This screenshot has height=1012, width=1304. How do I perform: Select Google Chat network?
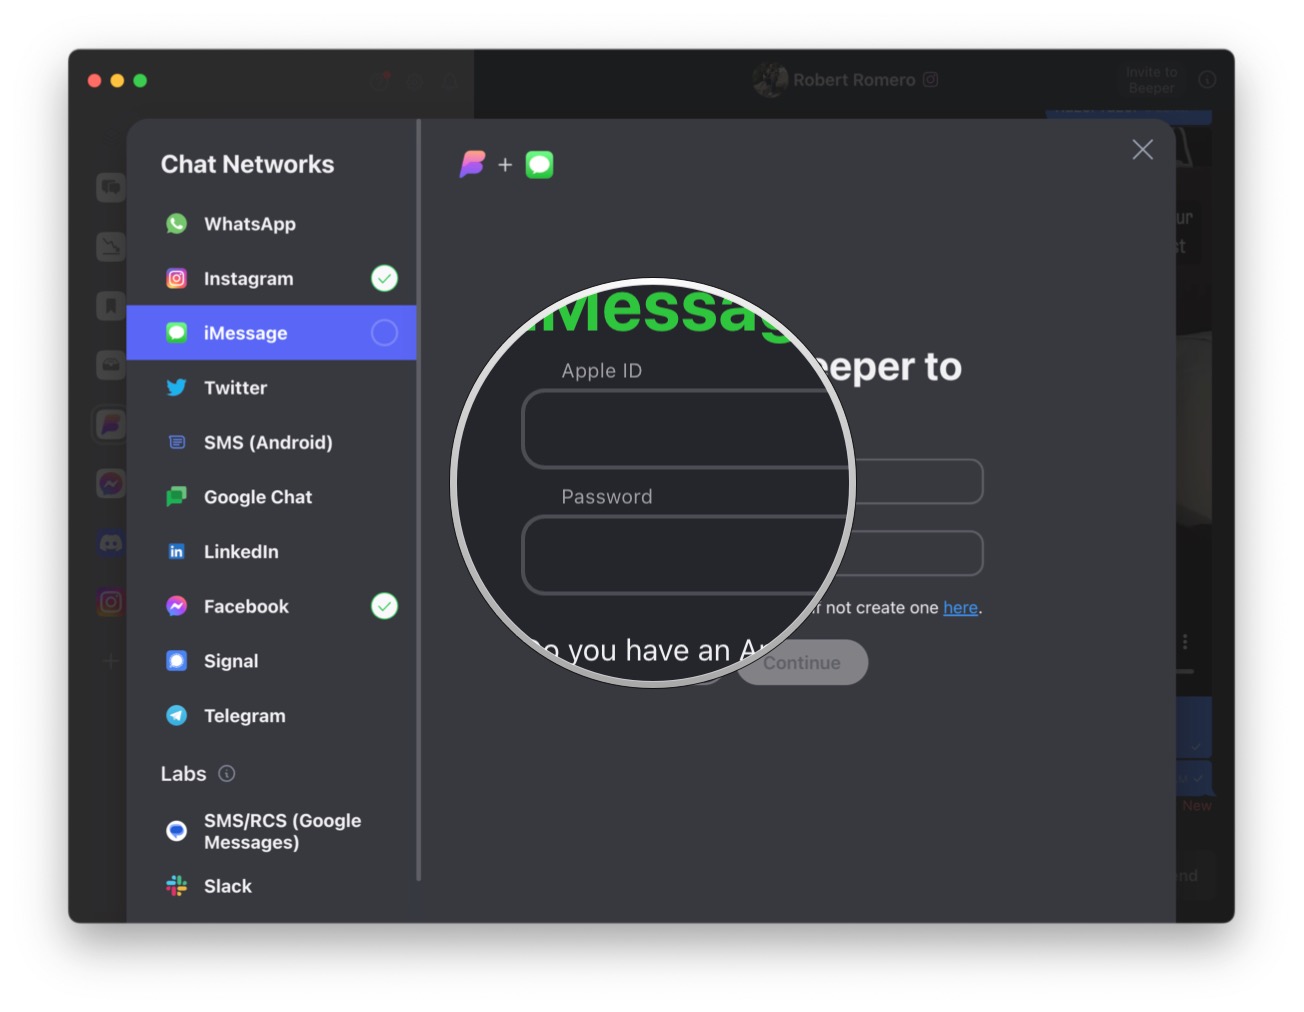pyautogui.click(x=271, y=497)
